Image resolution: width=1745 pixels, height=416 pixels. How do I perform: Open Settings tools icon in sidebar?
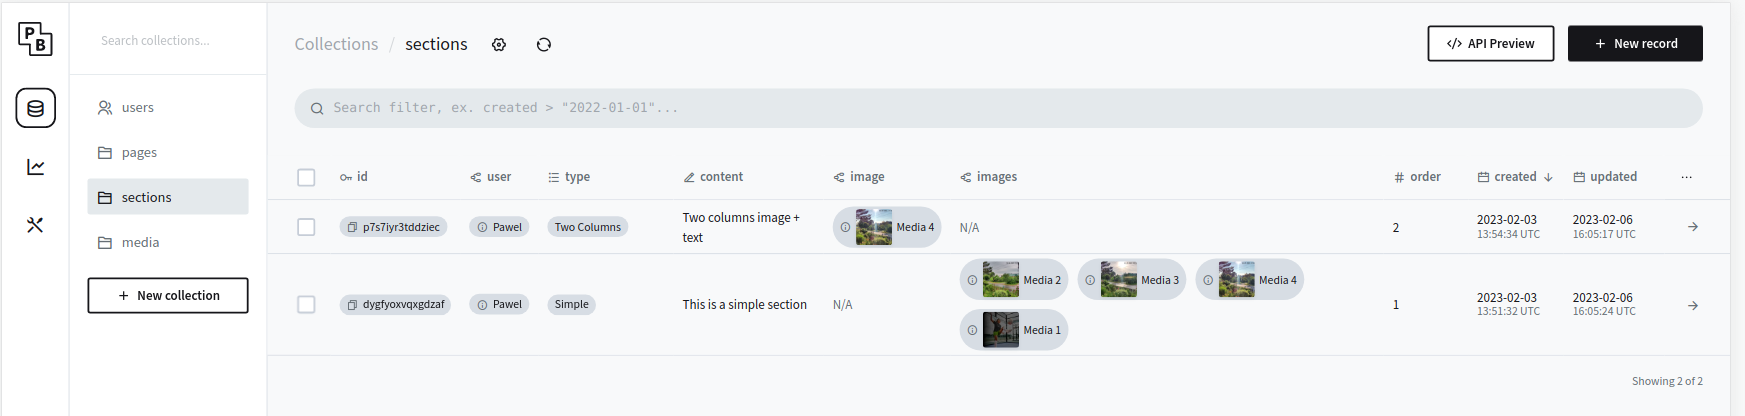pyautogui.click(x=35, y=225)
